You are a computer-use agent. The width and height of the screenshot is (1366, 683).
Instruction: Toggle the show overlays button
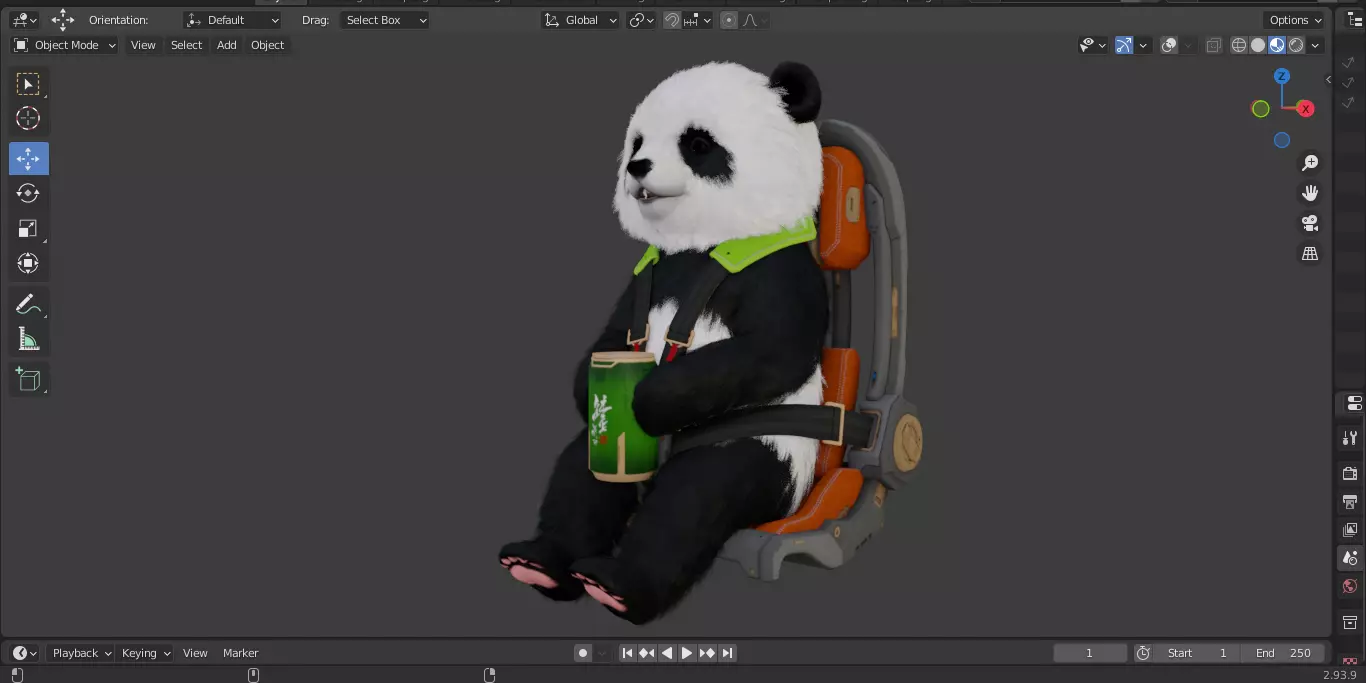pos(1169,45)
